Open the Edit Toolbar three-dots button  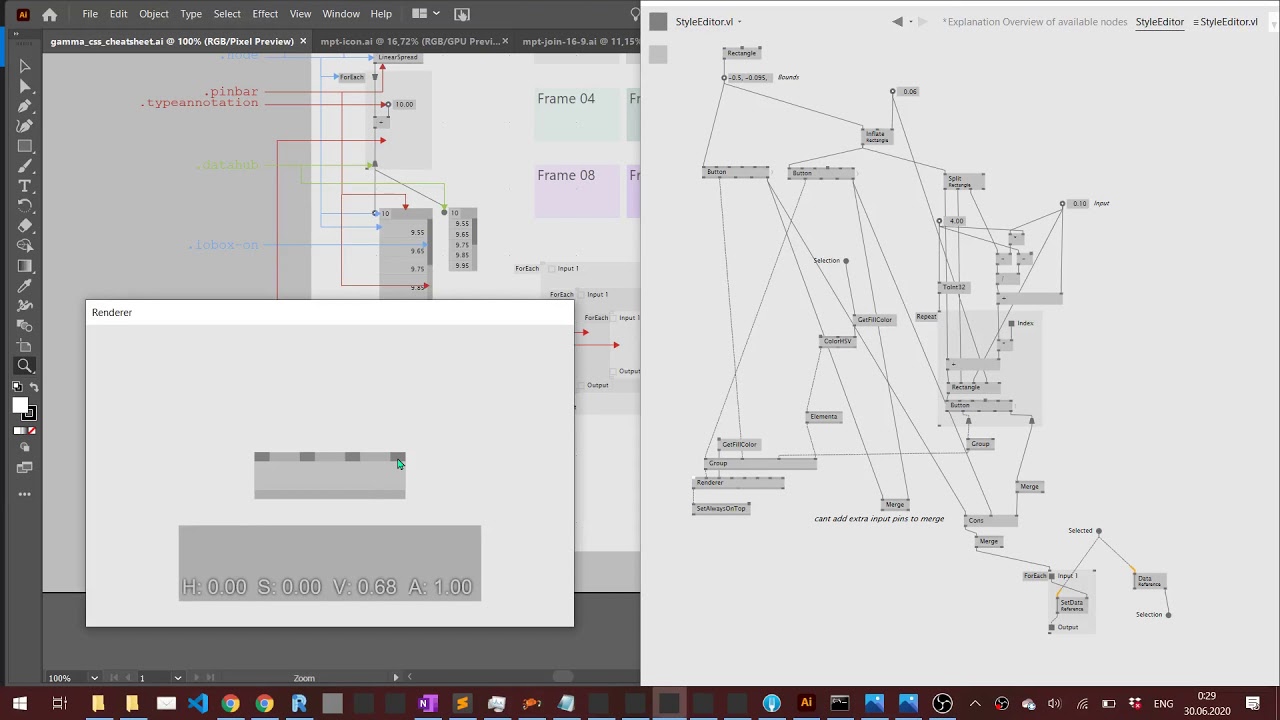click(25, 494)
